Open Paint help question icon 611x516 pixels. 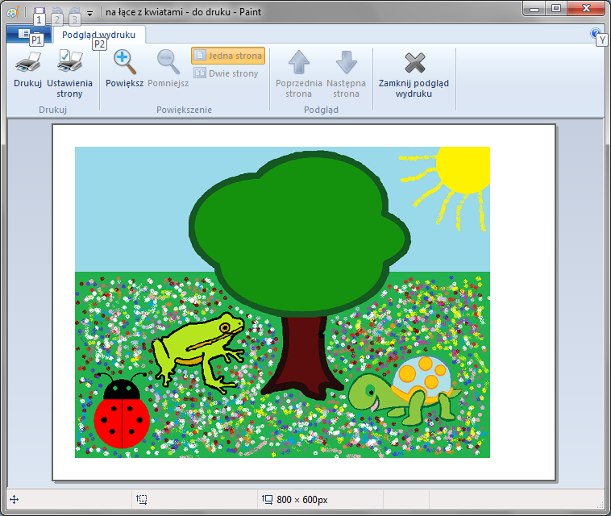[596, 34]
